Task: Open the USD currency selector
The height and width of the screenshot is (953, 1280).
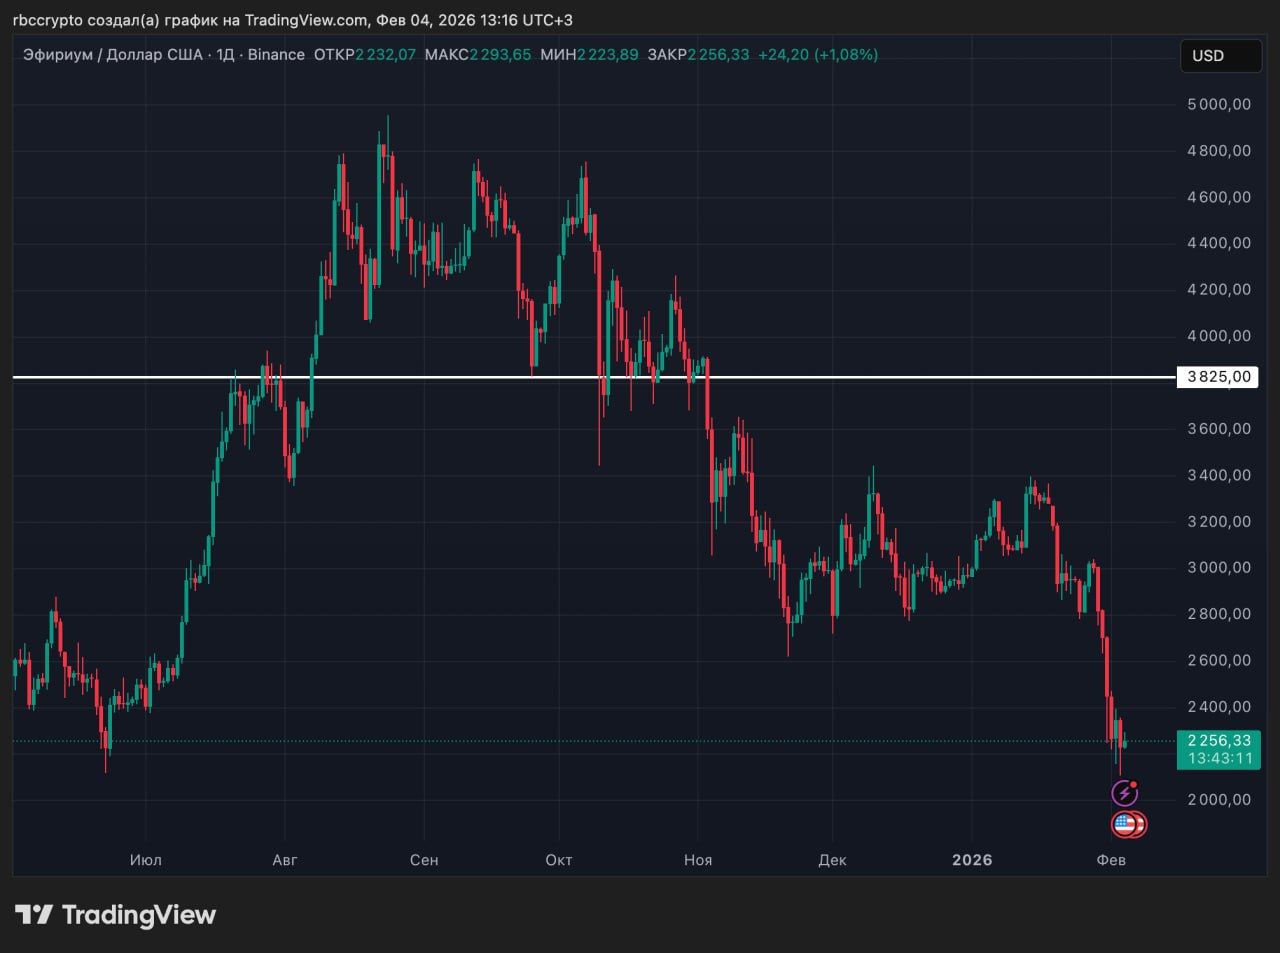Action: [1219, 56]
